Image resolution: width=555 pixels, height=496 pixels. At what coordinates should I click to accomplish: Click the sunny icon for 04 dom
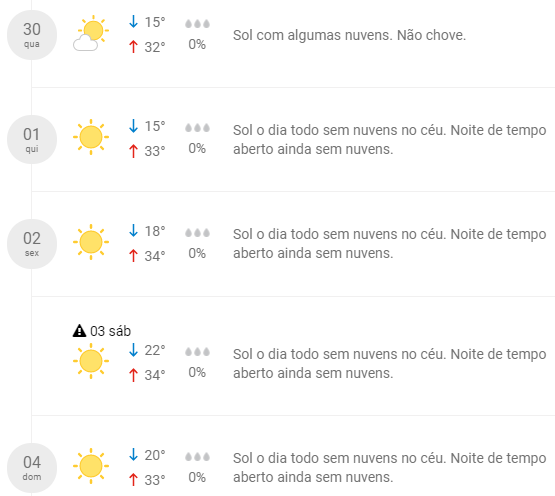[91, 466]
